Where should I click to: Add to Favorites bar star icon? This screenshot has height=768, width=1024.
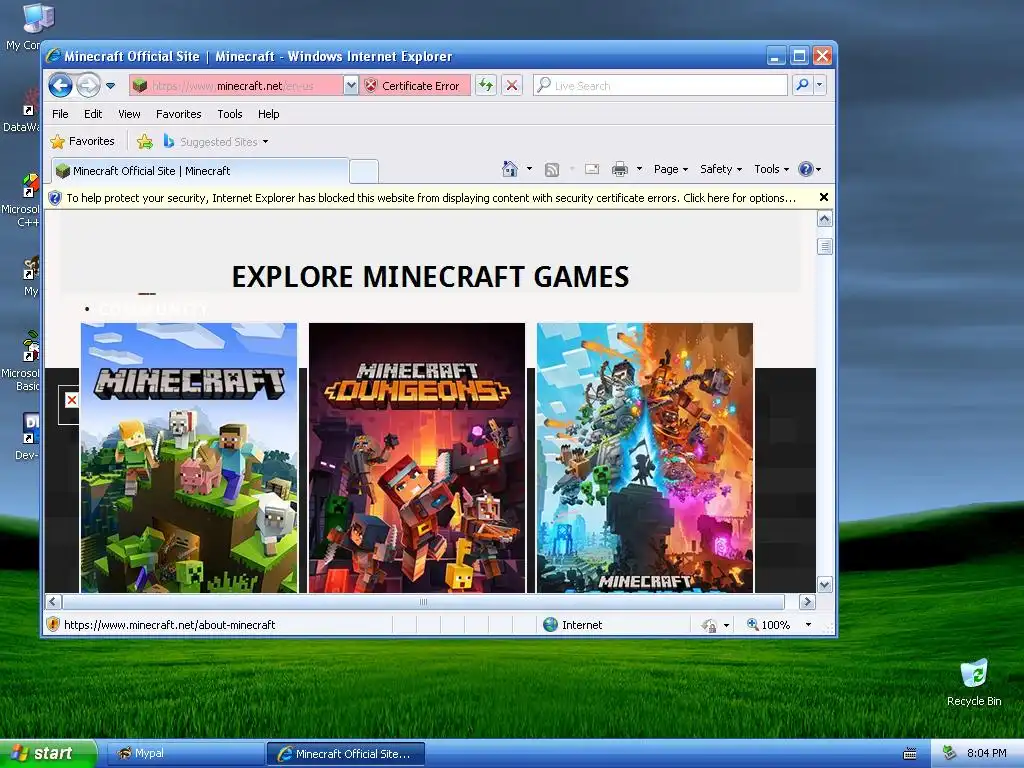tap(145, 141)
